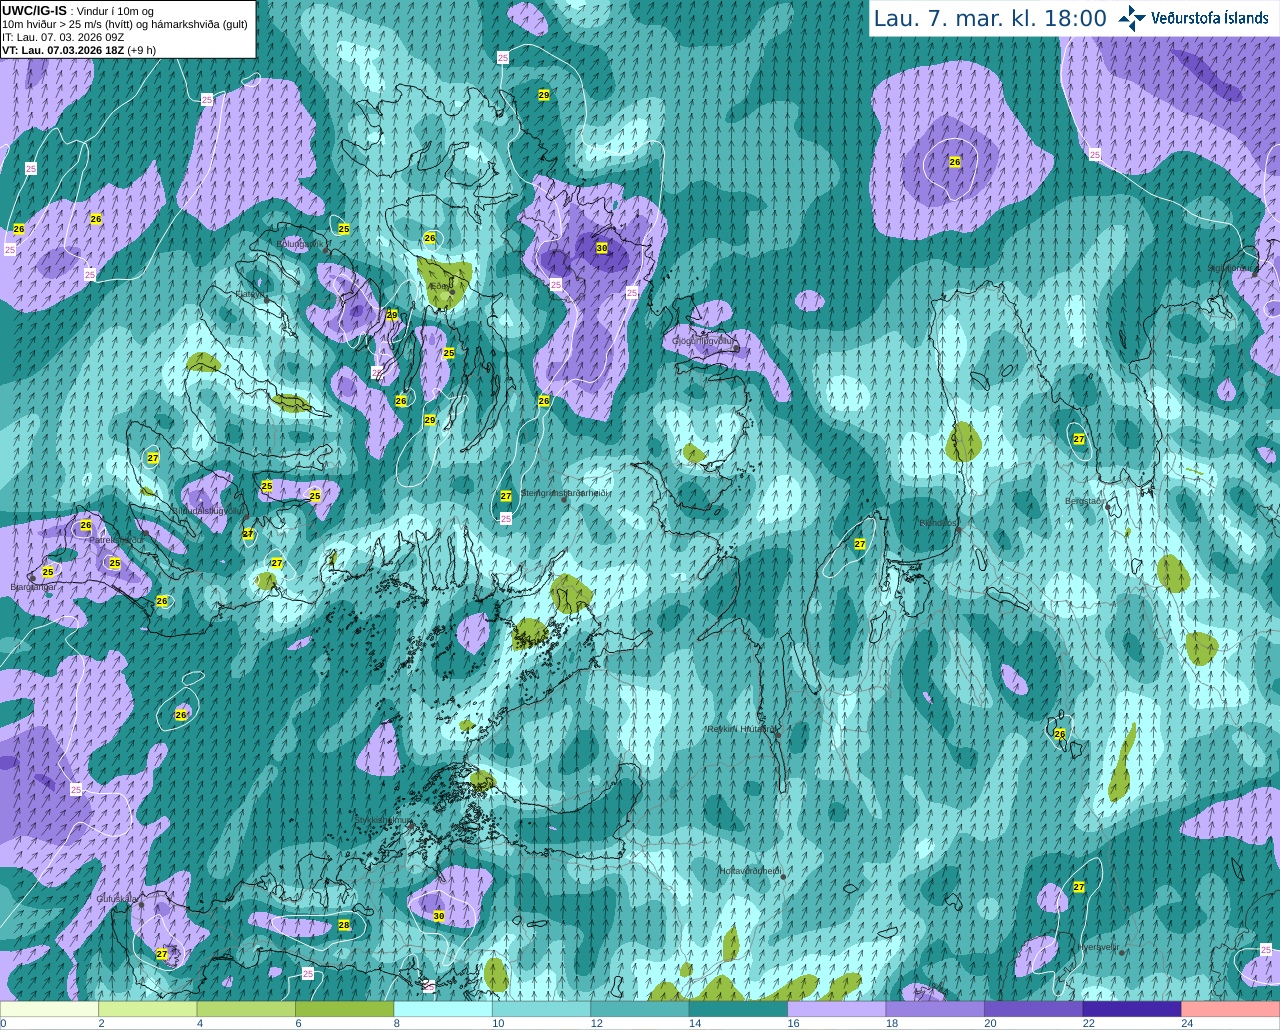Image resolution: width=1280 pixels, height=1030 pixels.
Task: Click the Hveravellir station label
Action: click(x=1098, y=946)
